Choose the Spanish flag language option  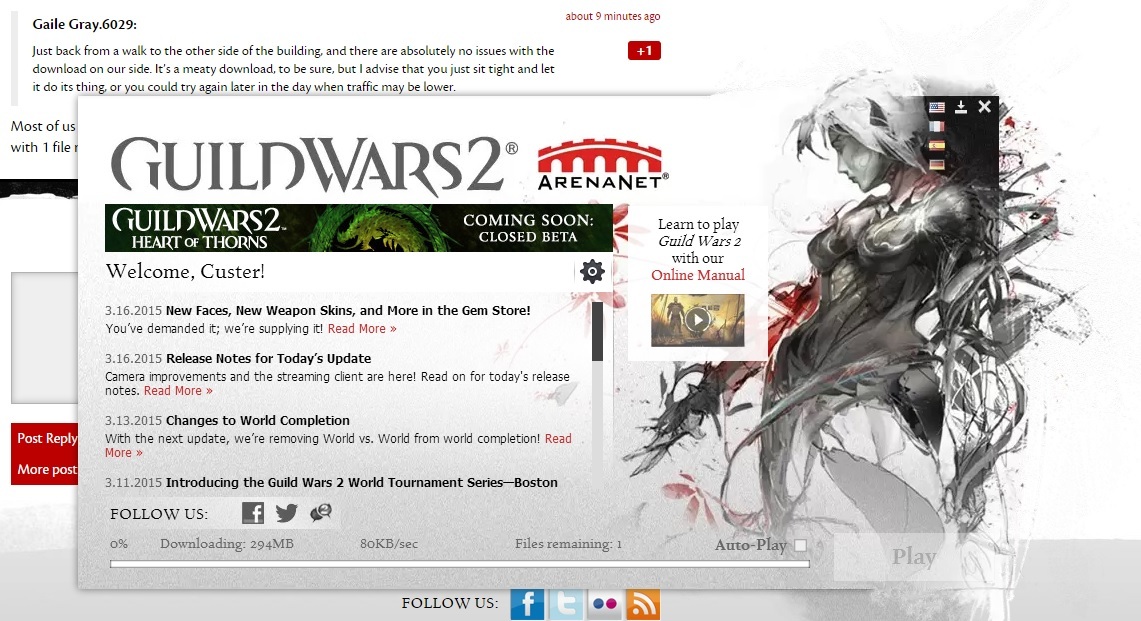point(937,146)
